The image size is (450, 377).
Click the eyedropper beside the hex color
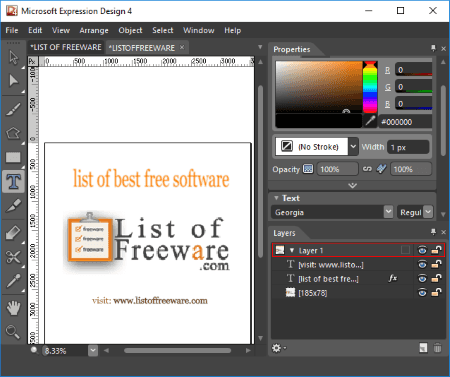pyautogui.click(x=370, y=121)
